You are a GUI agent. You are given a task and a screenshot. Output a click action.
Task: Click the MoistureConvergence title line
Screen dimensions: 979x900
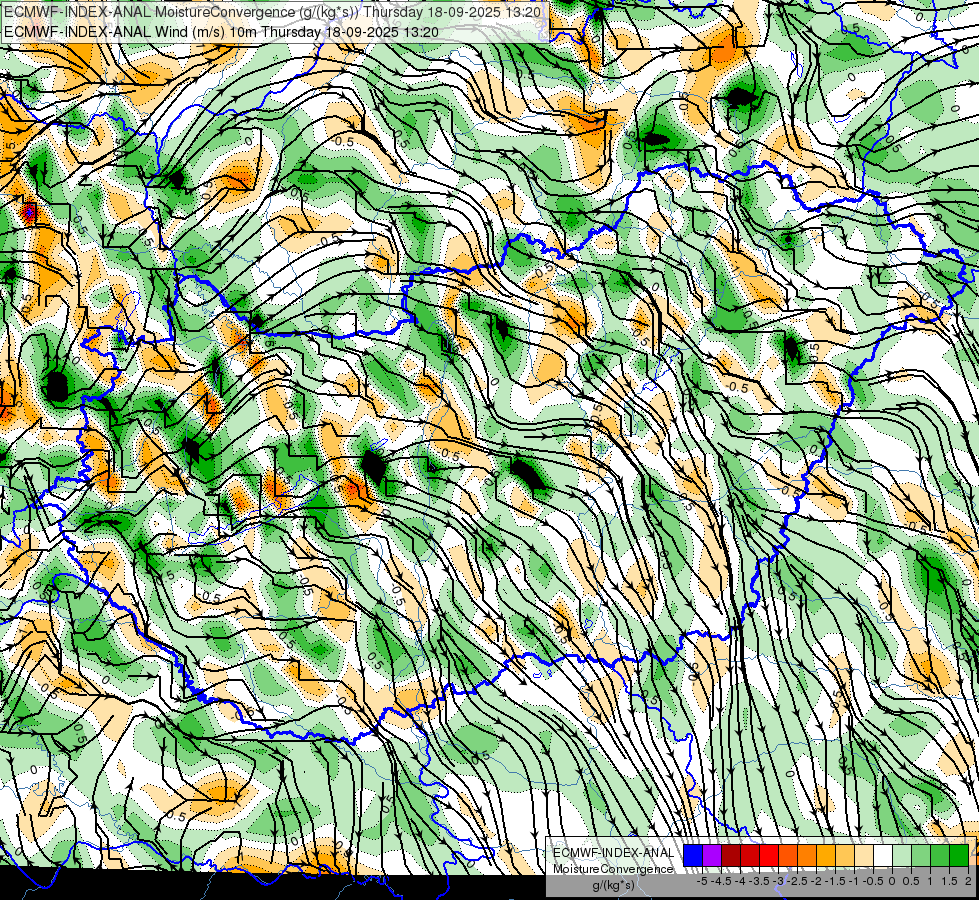[x=272, y=11]
